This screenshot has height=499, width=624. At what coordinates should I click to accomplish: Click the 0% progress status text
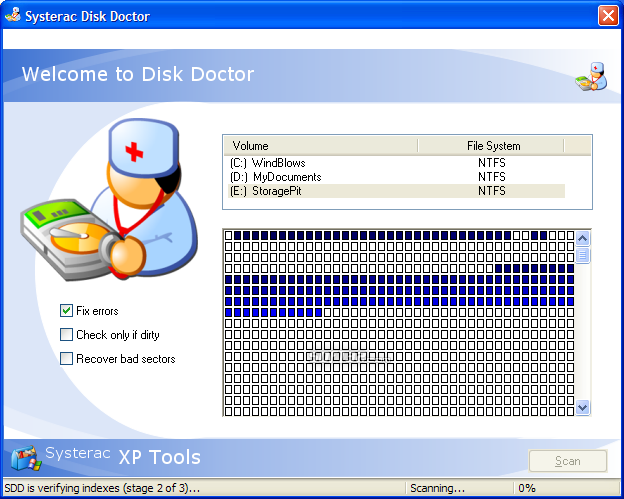526,488
